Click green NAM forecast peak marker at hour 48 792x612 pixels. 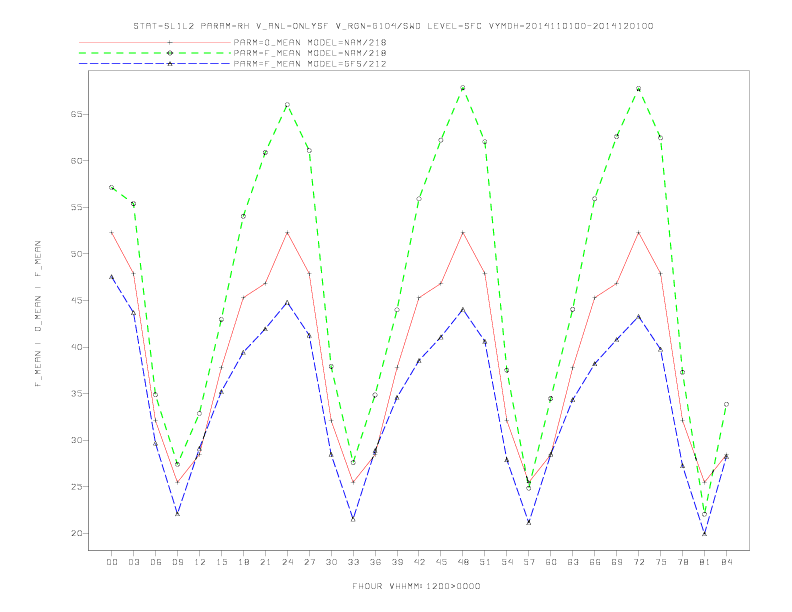click(463, 88)
